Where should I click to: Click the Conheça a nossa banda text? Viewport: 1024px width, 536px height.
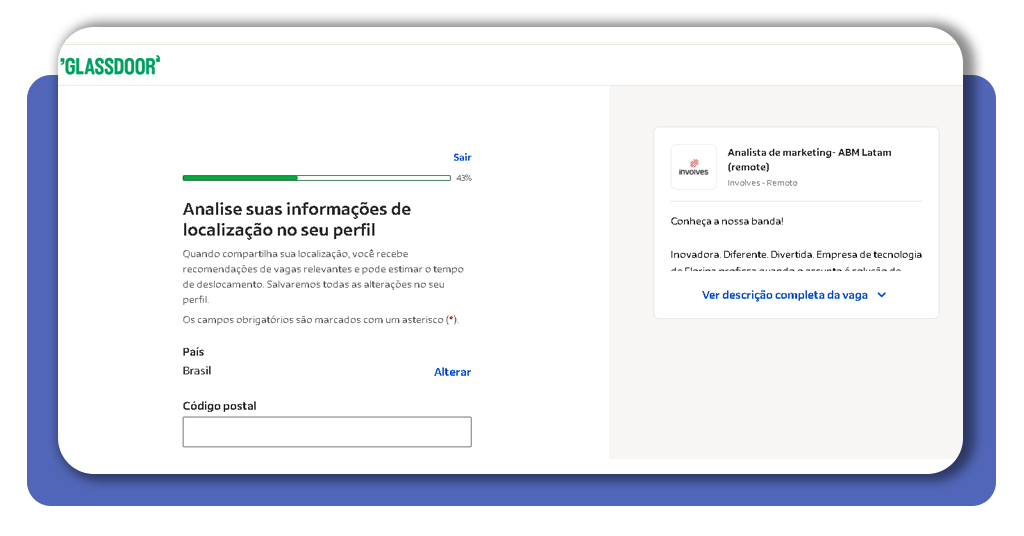coord(727,220)
